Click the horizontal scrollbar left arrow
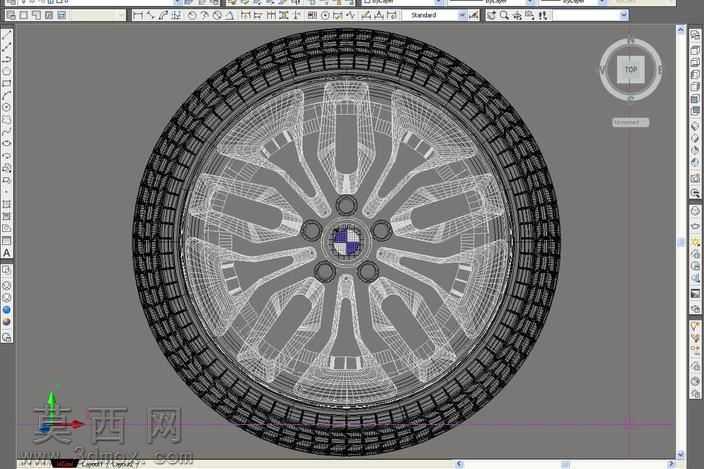 coord(458,464)
